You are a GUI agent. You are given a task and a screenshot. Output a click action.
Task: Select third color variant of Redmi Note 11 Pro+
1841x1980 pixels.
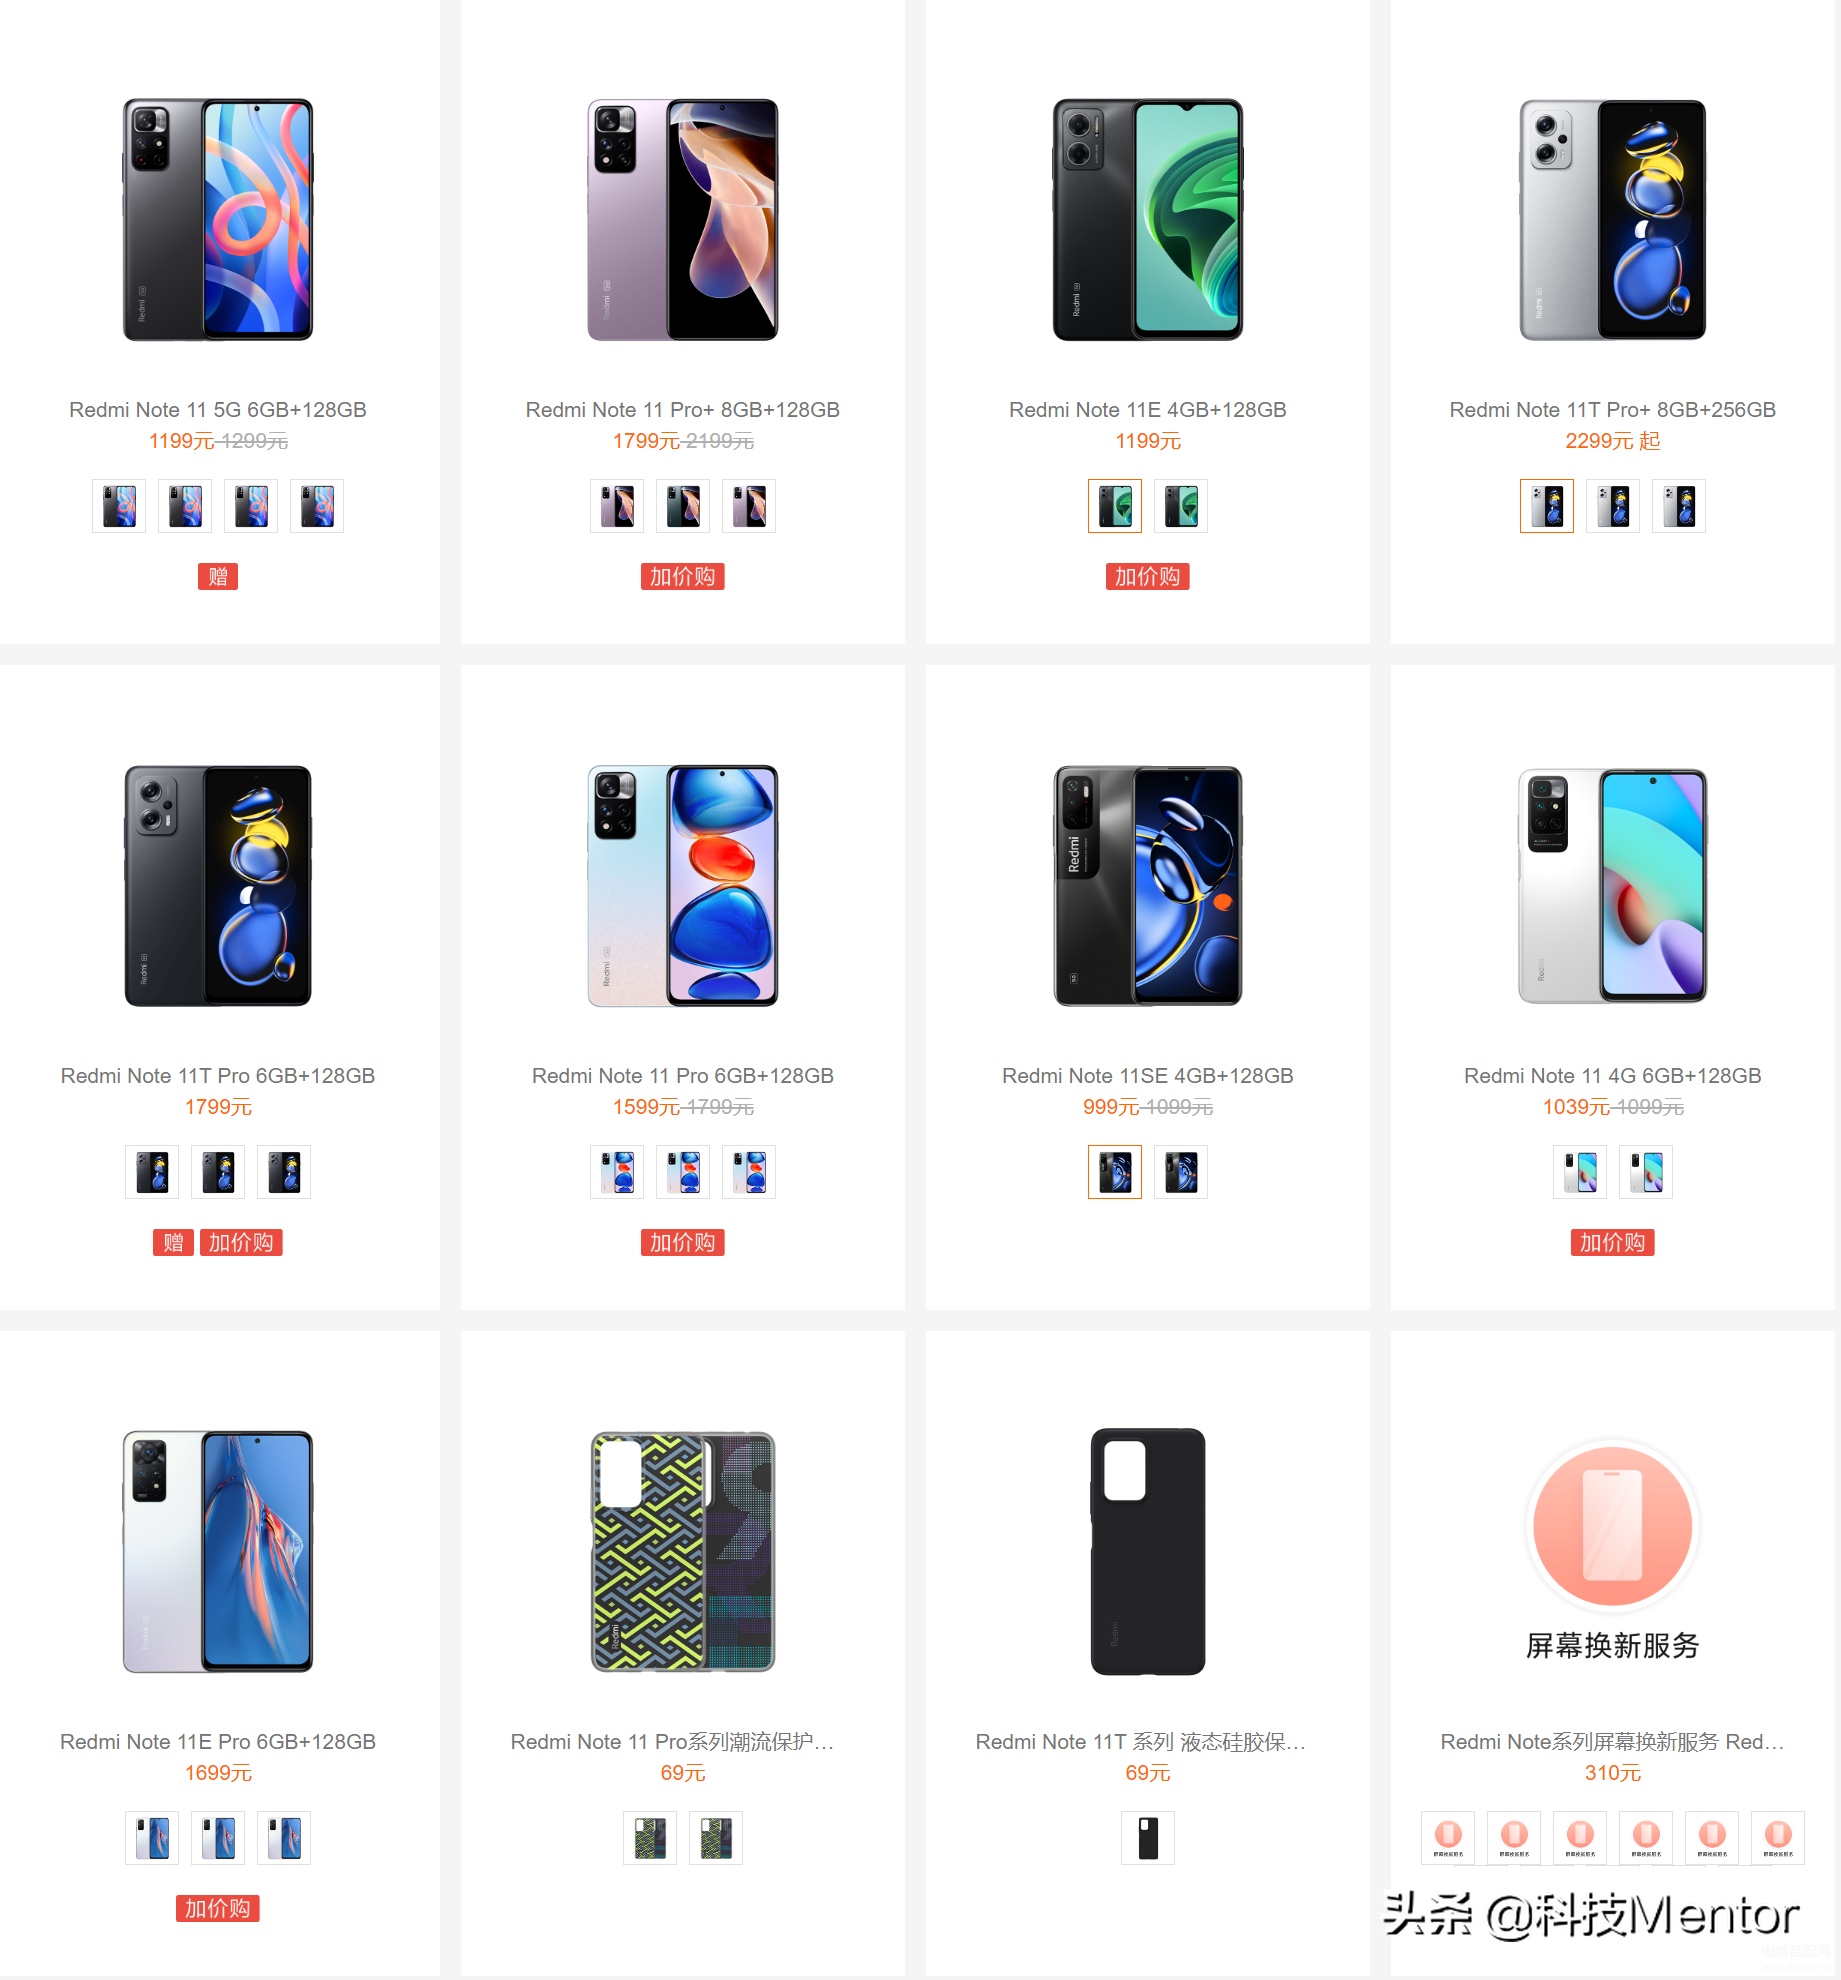(749, 506)
